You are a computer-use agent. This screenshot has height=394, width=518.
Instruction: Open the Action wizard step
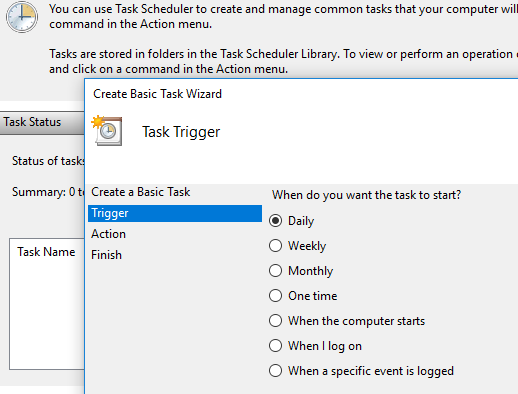(109, 234)
